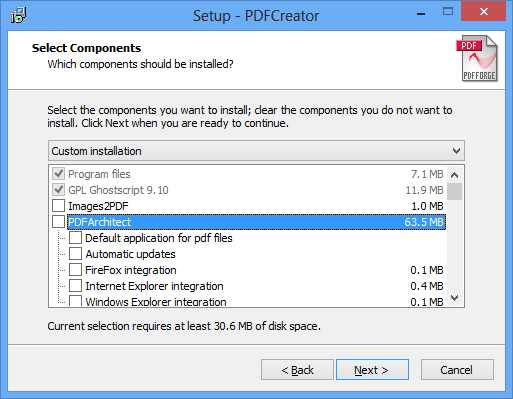Enable Automatic updates checkbox
This screenshot has height=399, width=513.
coord(75,254)
